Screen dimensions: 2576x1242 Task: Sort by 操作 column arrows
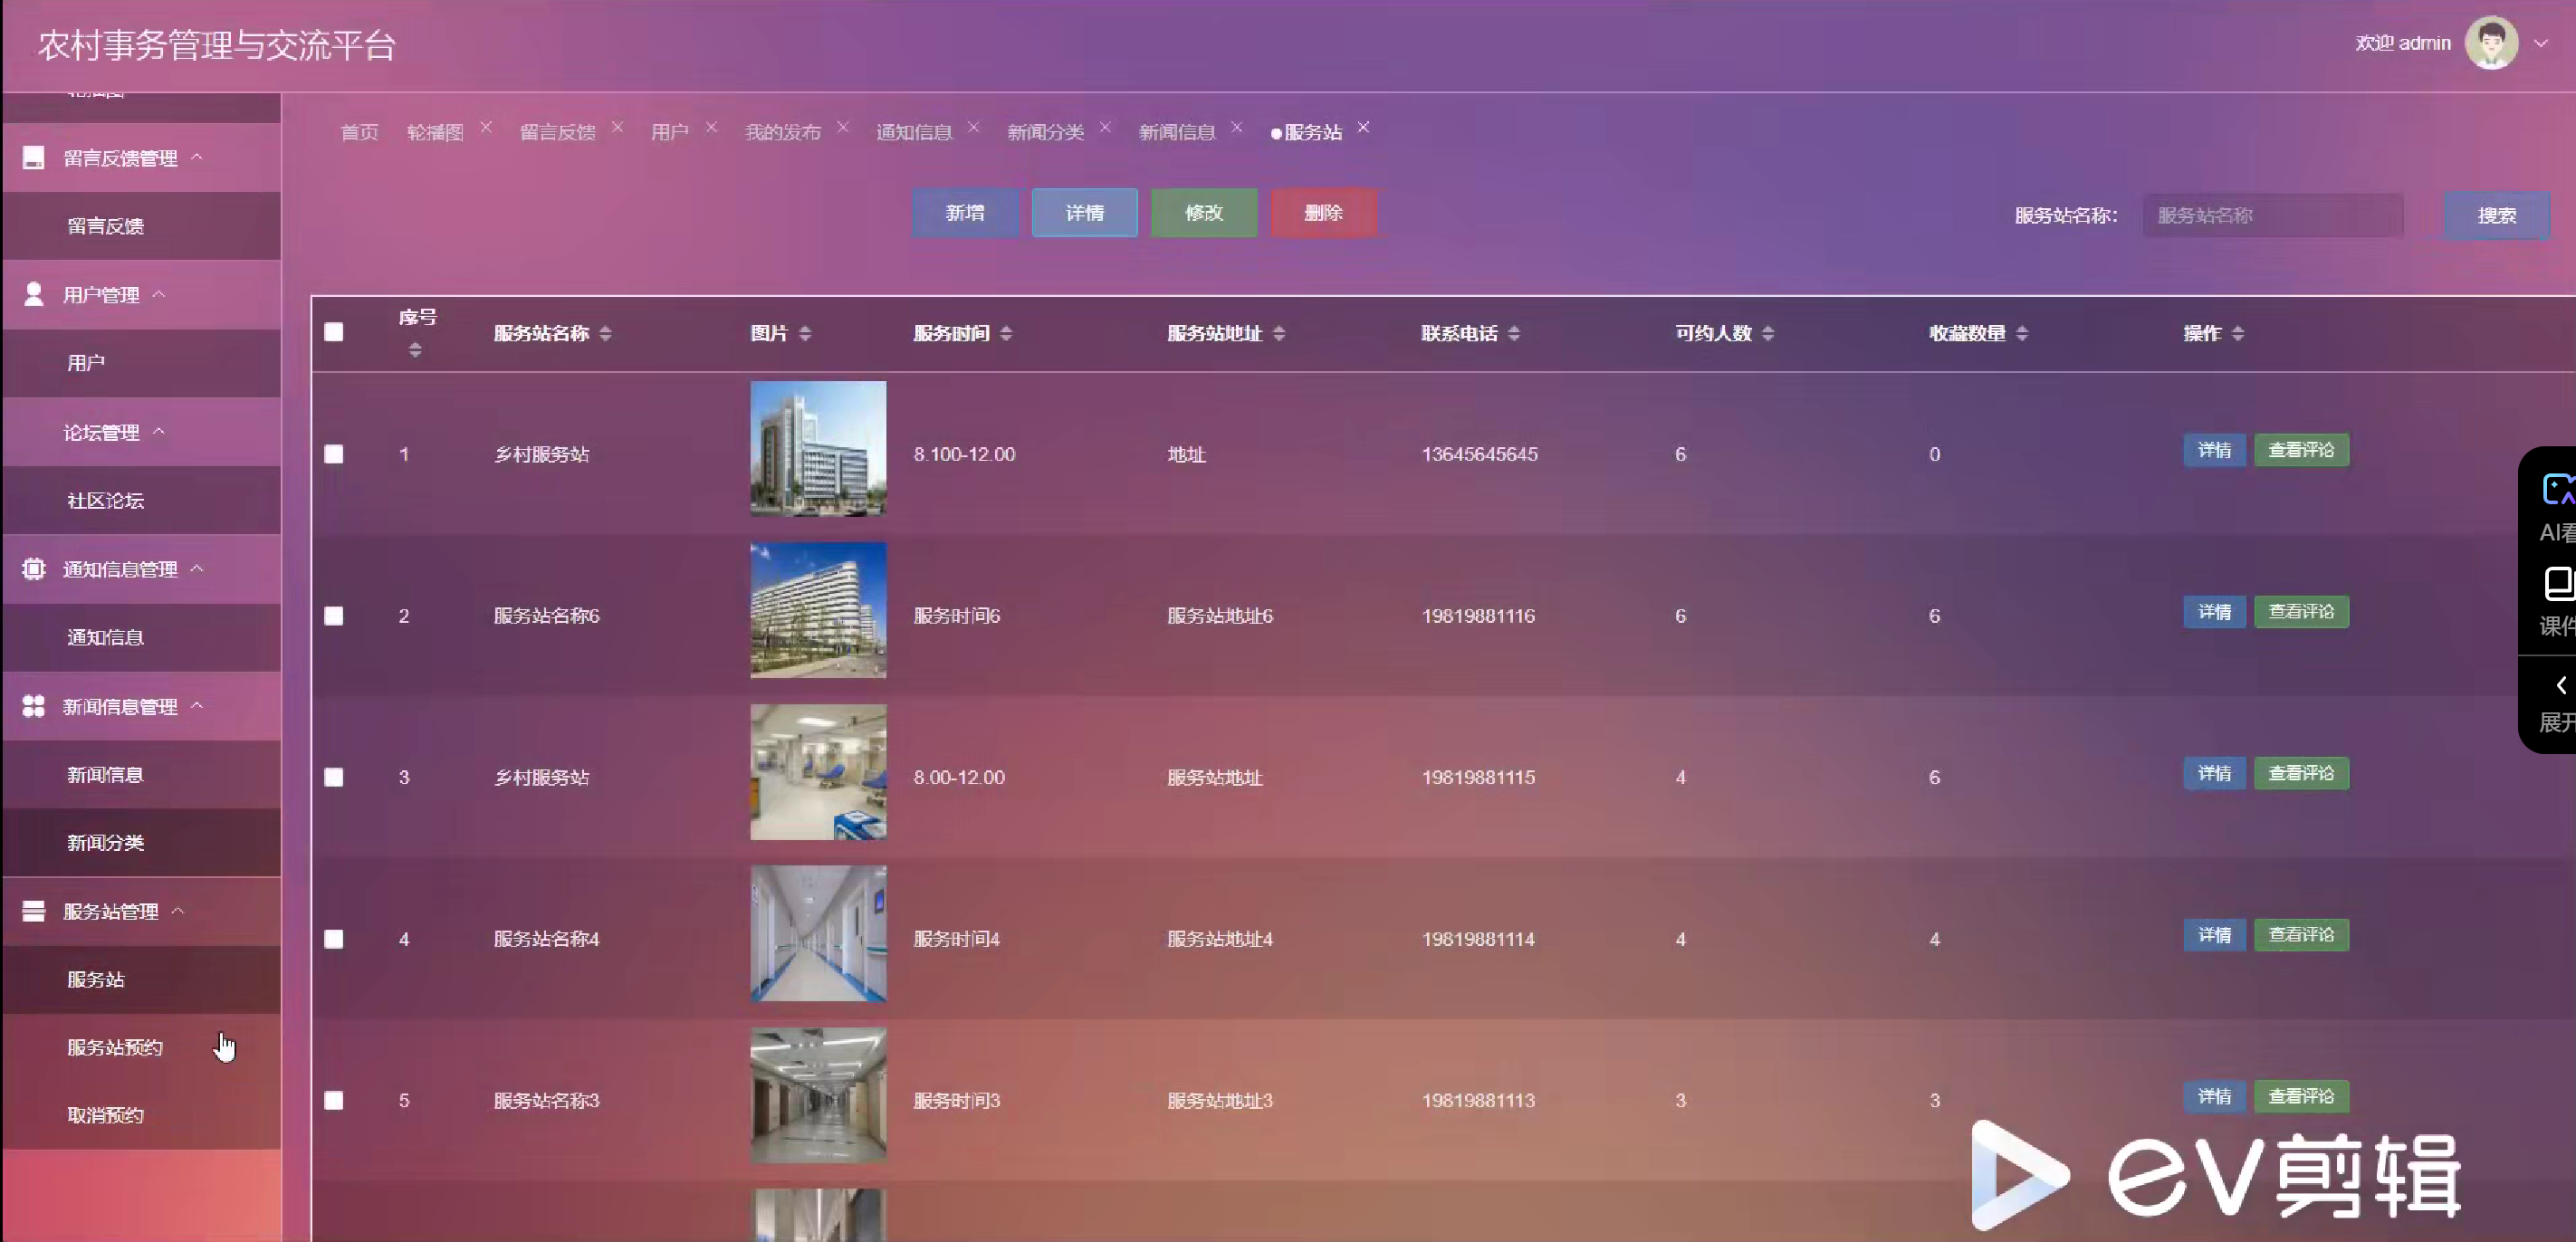click(2238, 333)
